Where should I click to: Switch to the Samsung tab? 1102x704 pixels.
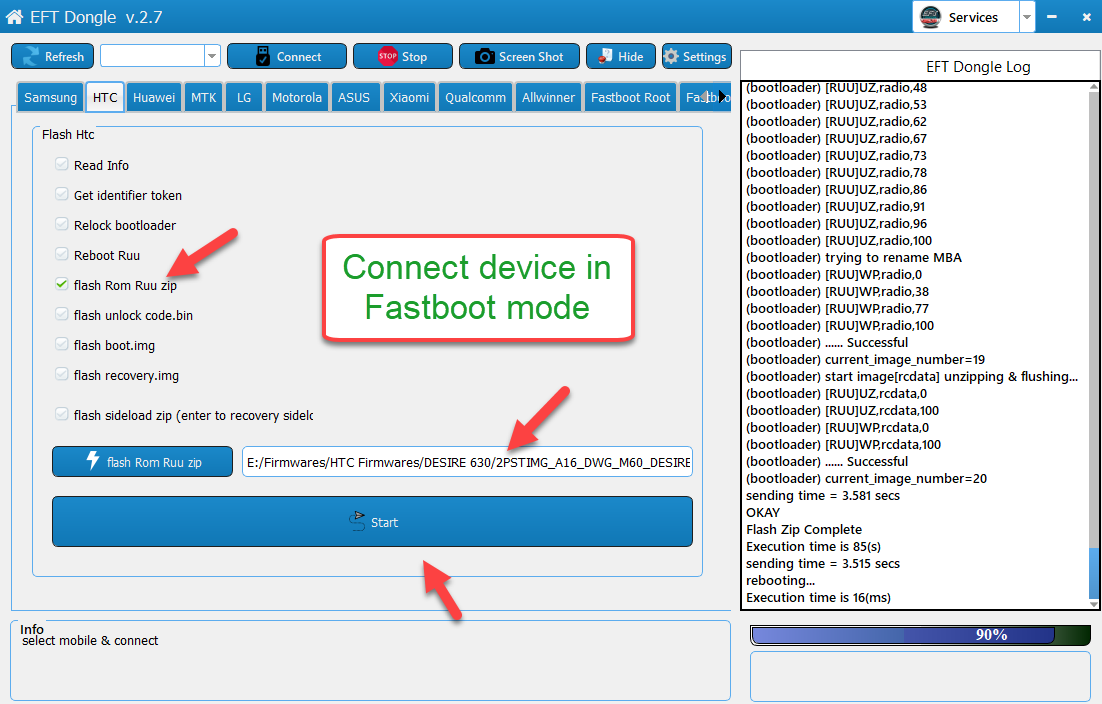click(x=51, y=98)
